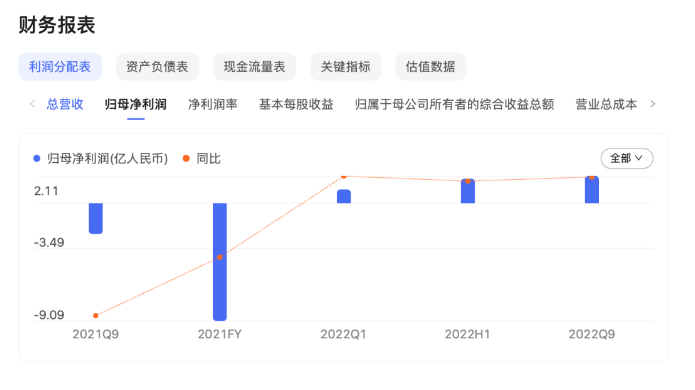Toggle the 归母净利润 legend series
The image size is (695, 390).
pyautogui.click(x=101, y=159)
